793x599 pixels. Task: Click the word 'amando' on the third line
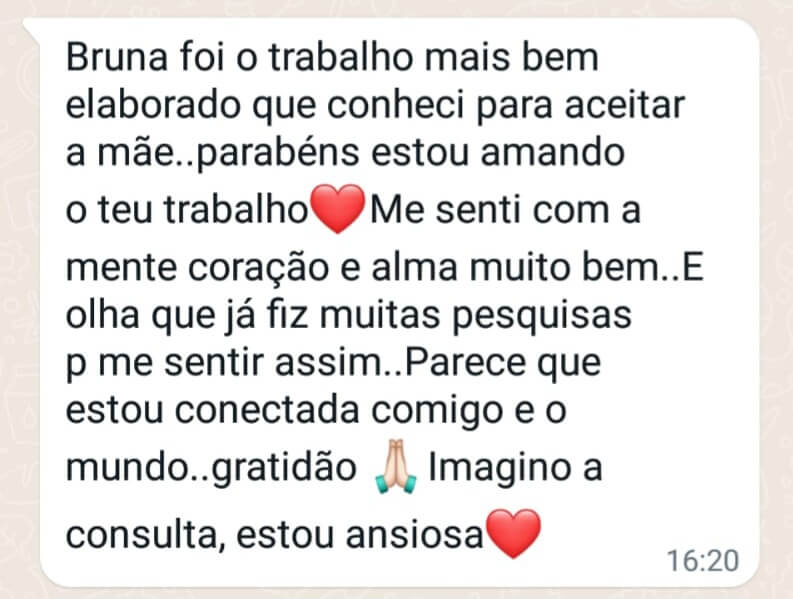tap(553, 153)
